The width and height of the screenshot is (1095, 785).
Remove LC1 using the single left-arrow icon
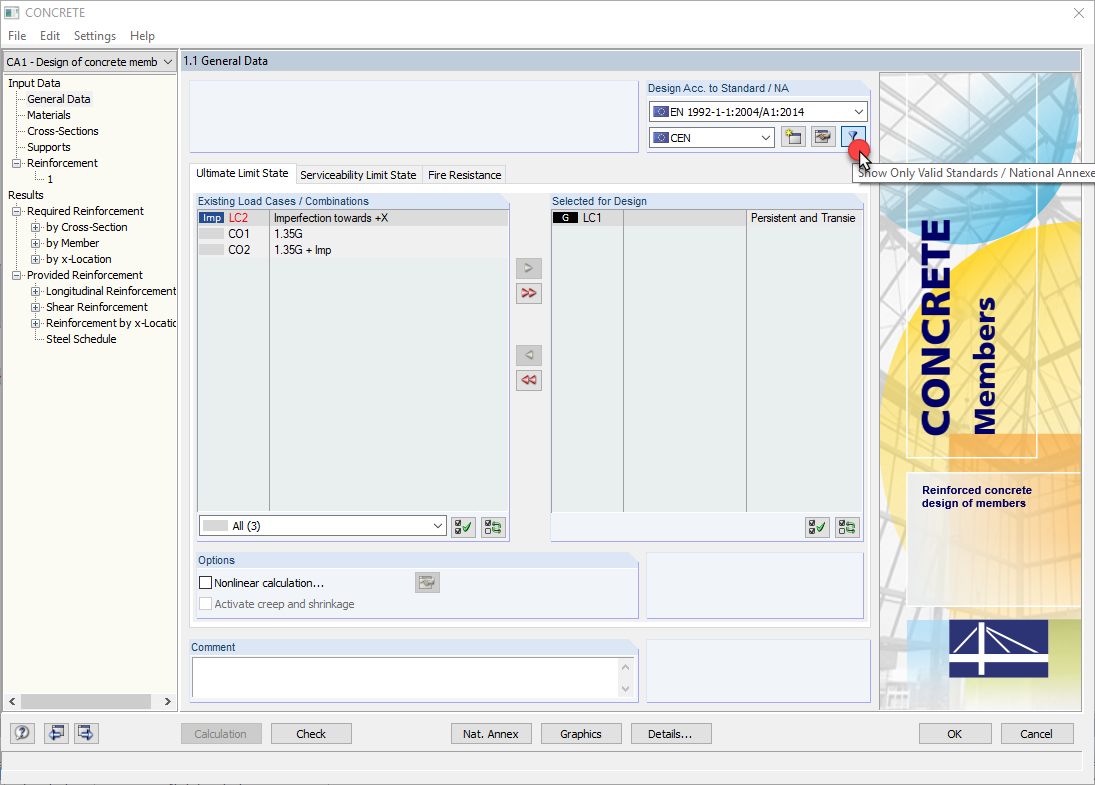point(529,355)
